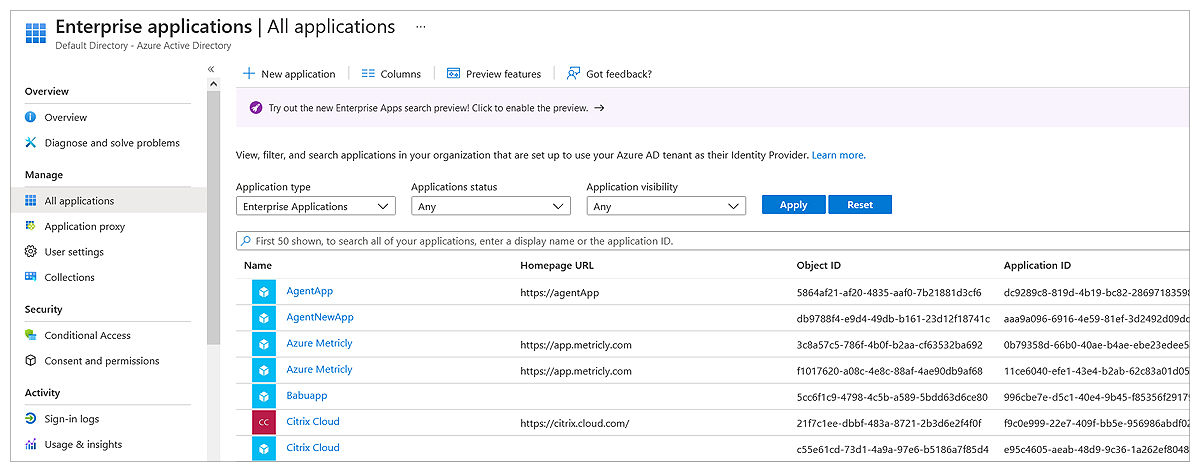1200x472 pixels.
Task: Click object ID db9788f4-e9d4-49db-b161-23d12f18741c
Action: [893, 319]
